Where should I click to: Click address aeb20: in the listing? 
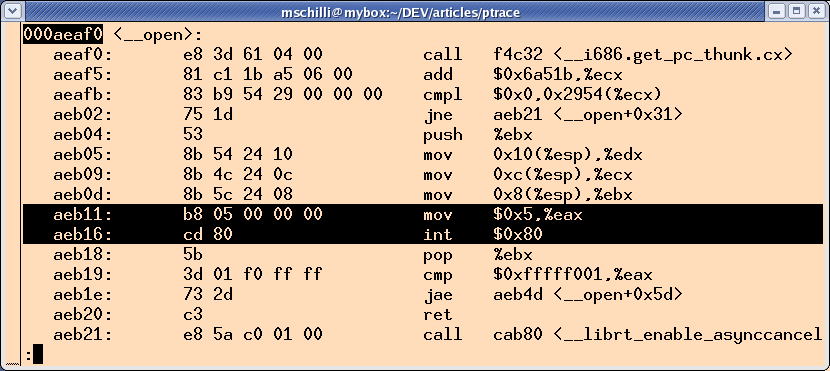(x=83, y=314)
